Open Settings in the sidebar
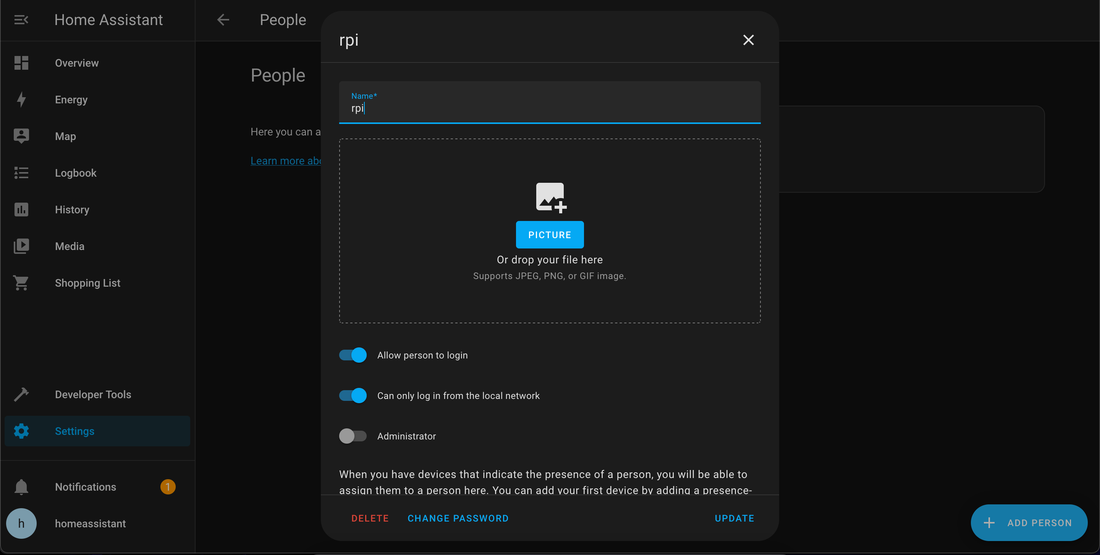 pos(75,432)
